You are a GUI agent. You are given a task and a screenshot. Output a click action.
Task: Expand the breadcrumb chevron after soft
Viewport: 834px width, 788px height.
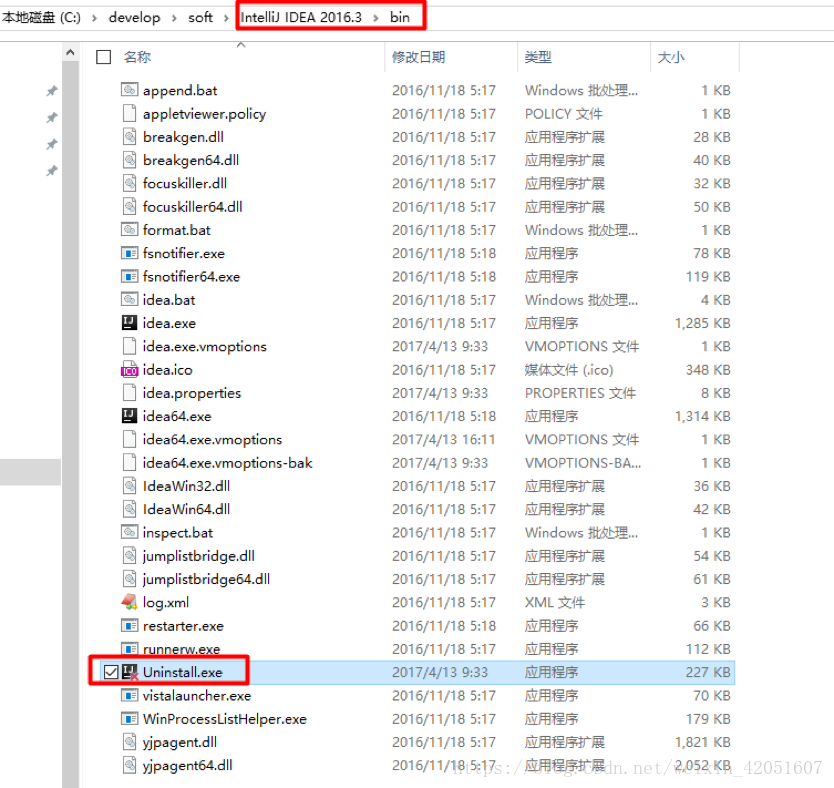click(x=226, y=18)
